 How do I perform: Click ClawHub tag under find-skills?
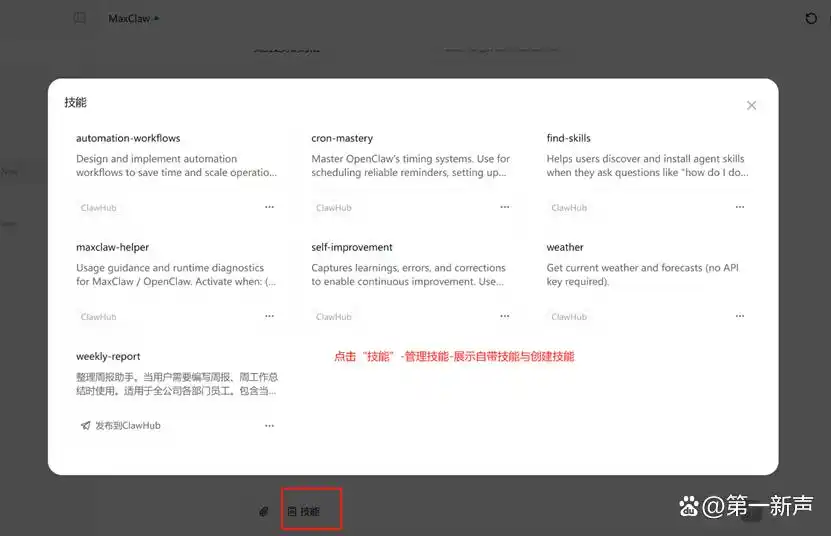pyautogui.click(x=569, y=208)
